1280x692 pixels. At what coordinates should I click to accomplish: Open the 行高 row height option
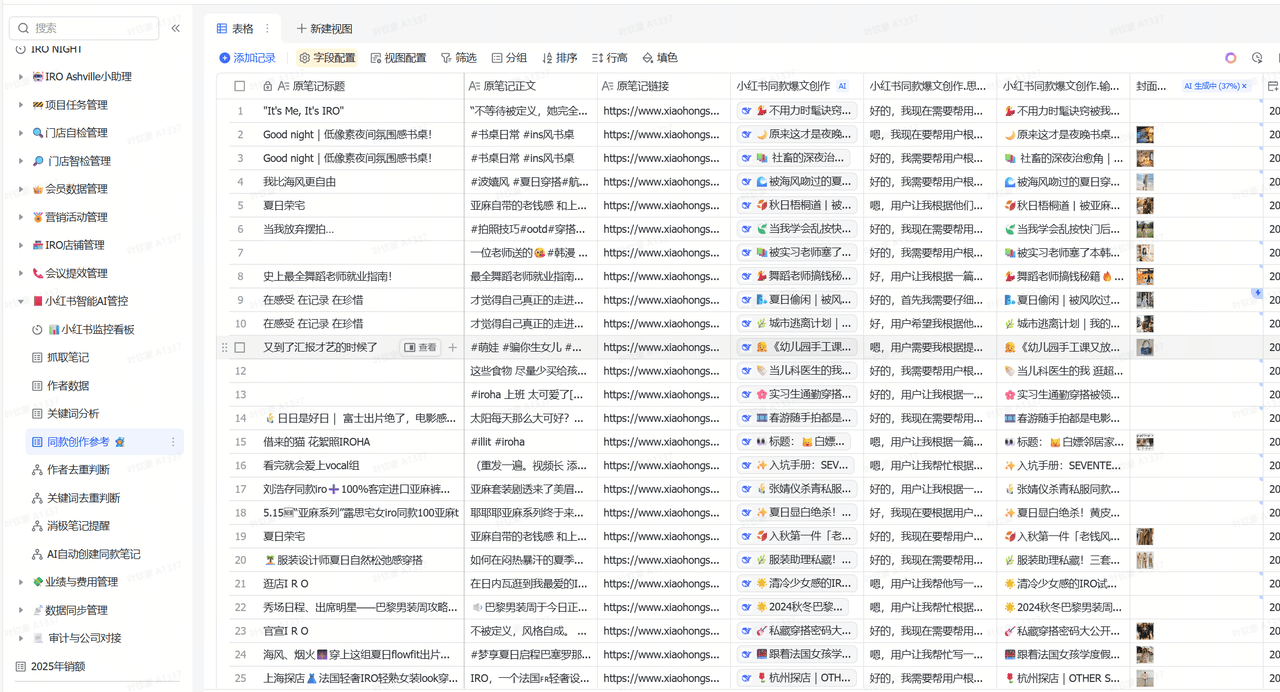[x=609, y=58]
